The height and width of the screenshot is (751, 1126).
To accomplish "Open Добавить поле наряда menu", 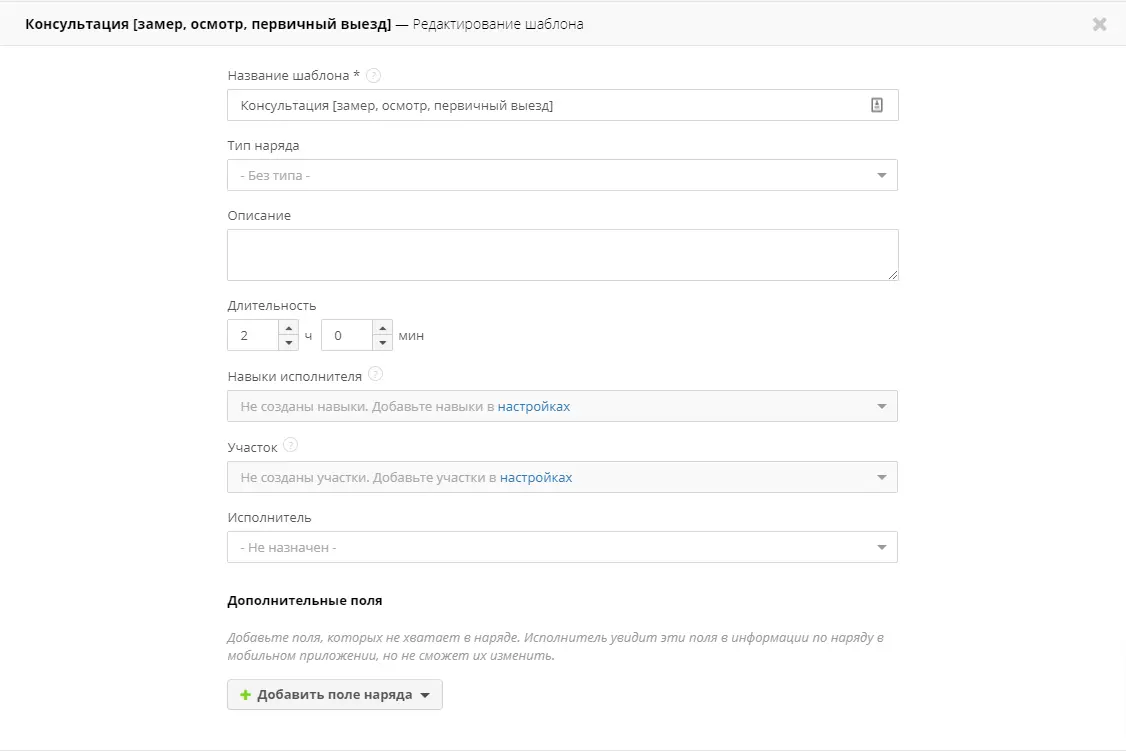I will pyautogui.click(x=335, y=695).
